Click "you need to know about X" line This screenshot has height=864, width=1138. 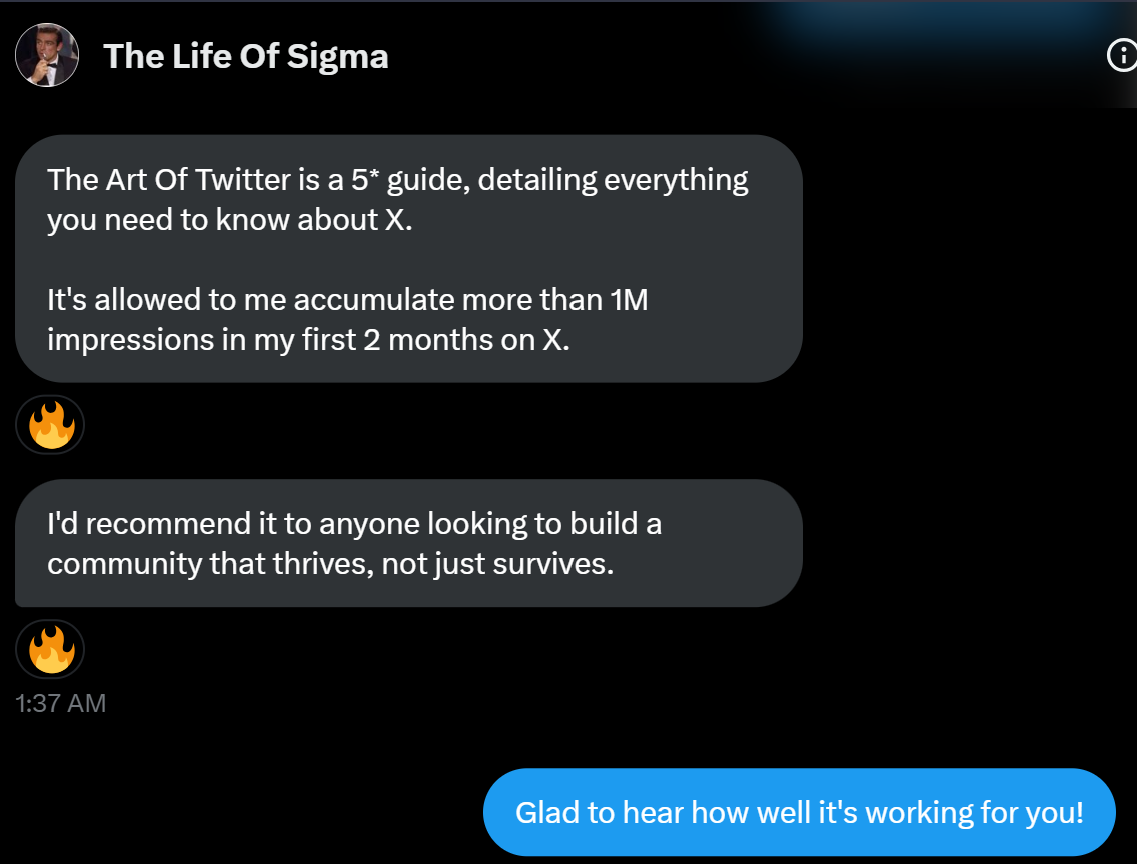230,220
